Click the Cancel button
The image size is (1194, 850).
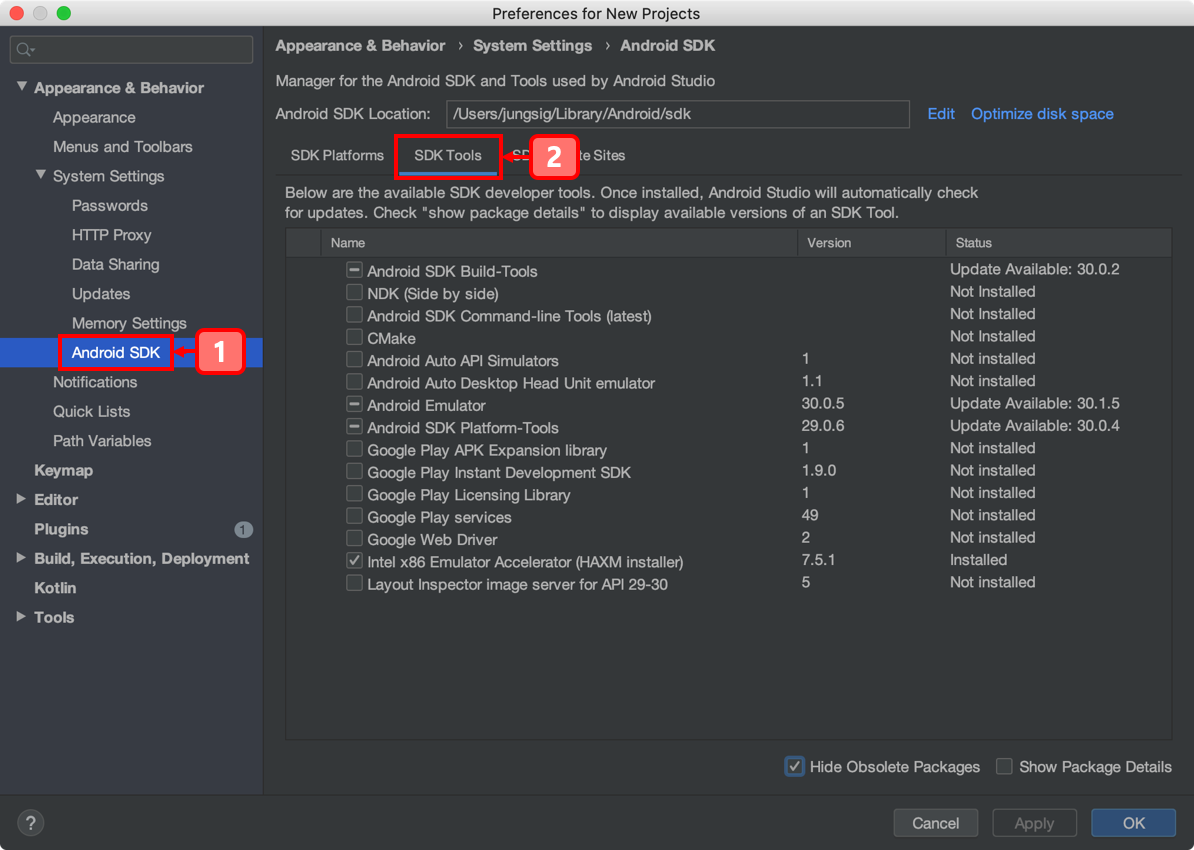tap(936, 823)
